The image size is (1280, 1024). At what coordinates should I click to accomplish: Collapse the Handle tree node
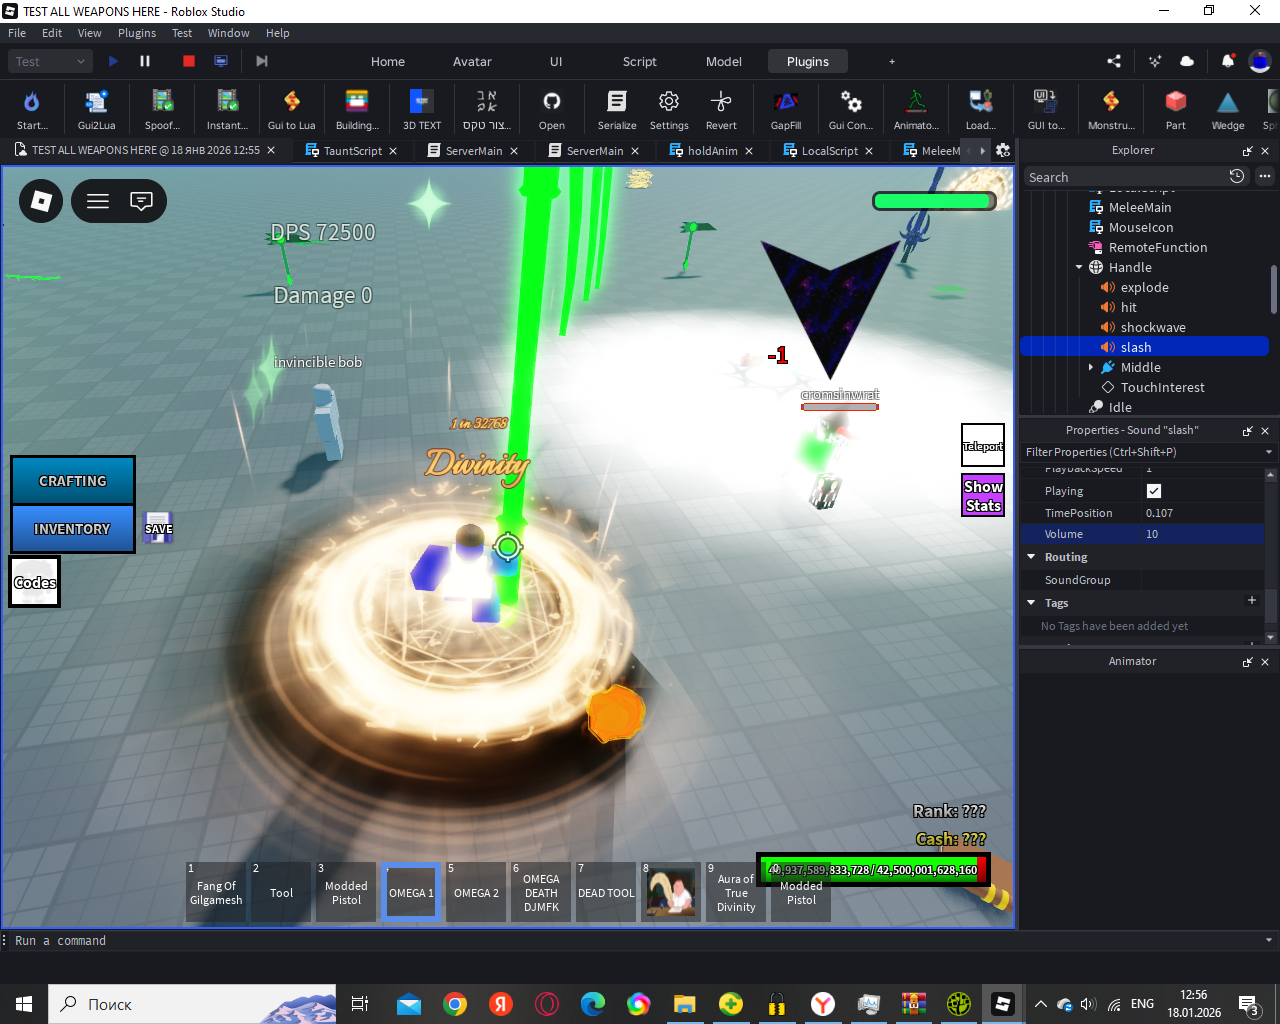pos(1079,268)
